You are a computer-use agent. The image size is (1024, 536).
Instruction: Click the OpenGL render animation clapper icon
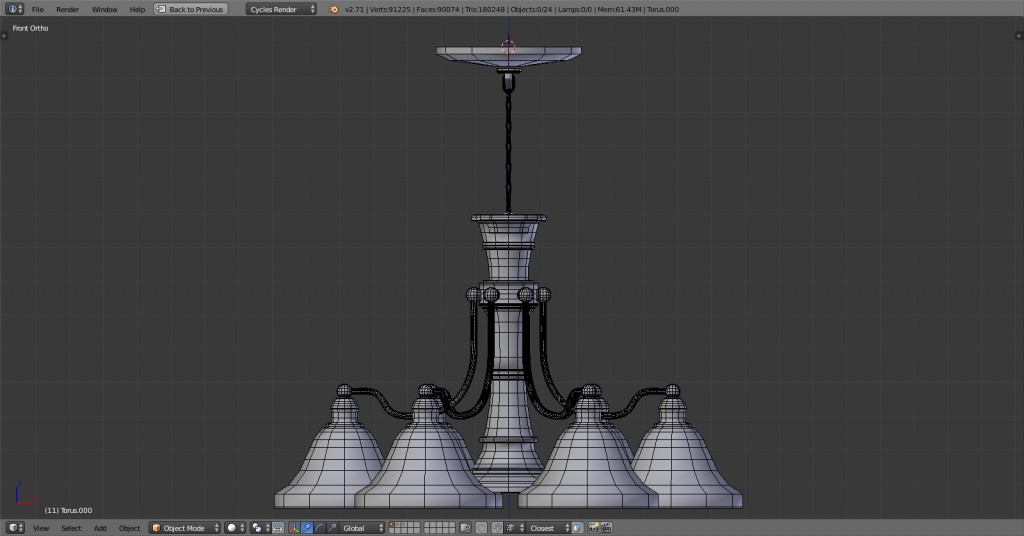(606, 528)
